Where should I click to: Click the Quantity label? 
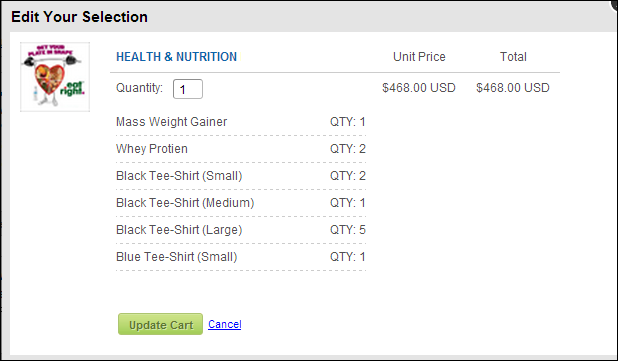coord(140,87)
